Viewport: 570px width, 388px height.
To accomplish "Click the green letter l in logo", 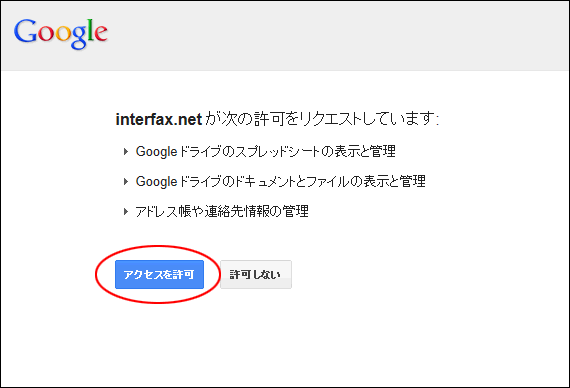I will [90, 31].
